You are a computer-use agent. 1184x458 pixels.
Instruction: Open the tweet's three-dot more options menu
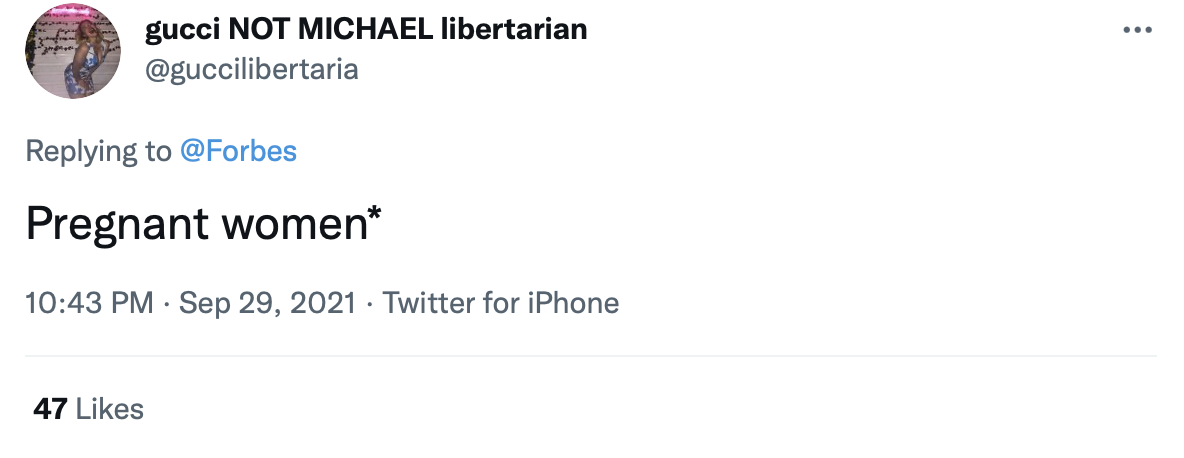pyautogui.click(x=1138, y=29)
